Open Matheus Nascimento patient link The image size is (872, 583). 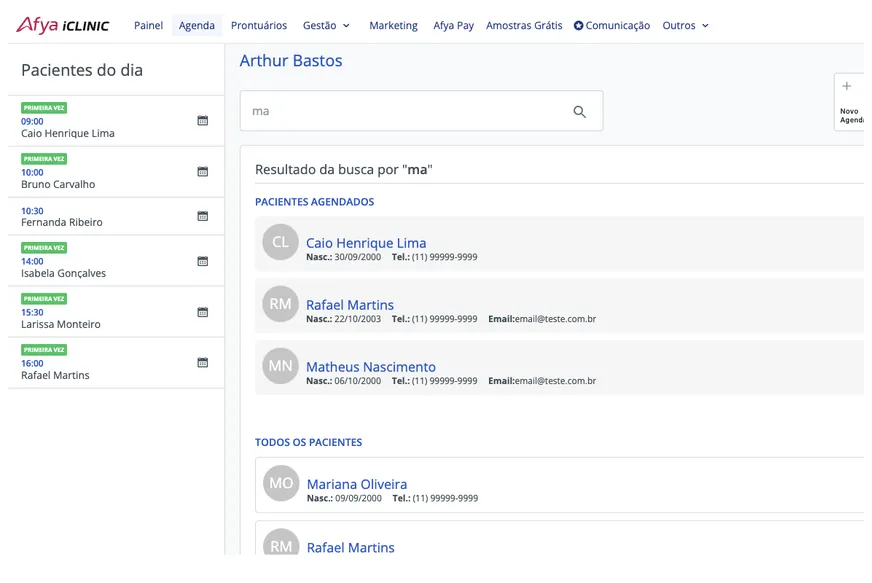[x=371, y=367]
